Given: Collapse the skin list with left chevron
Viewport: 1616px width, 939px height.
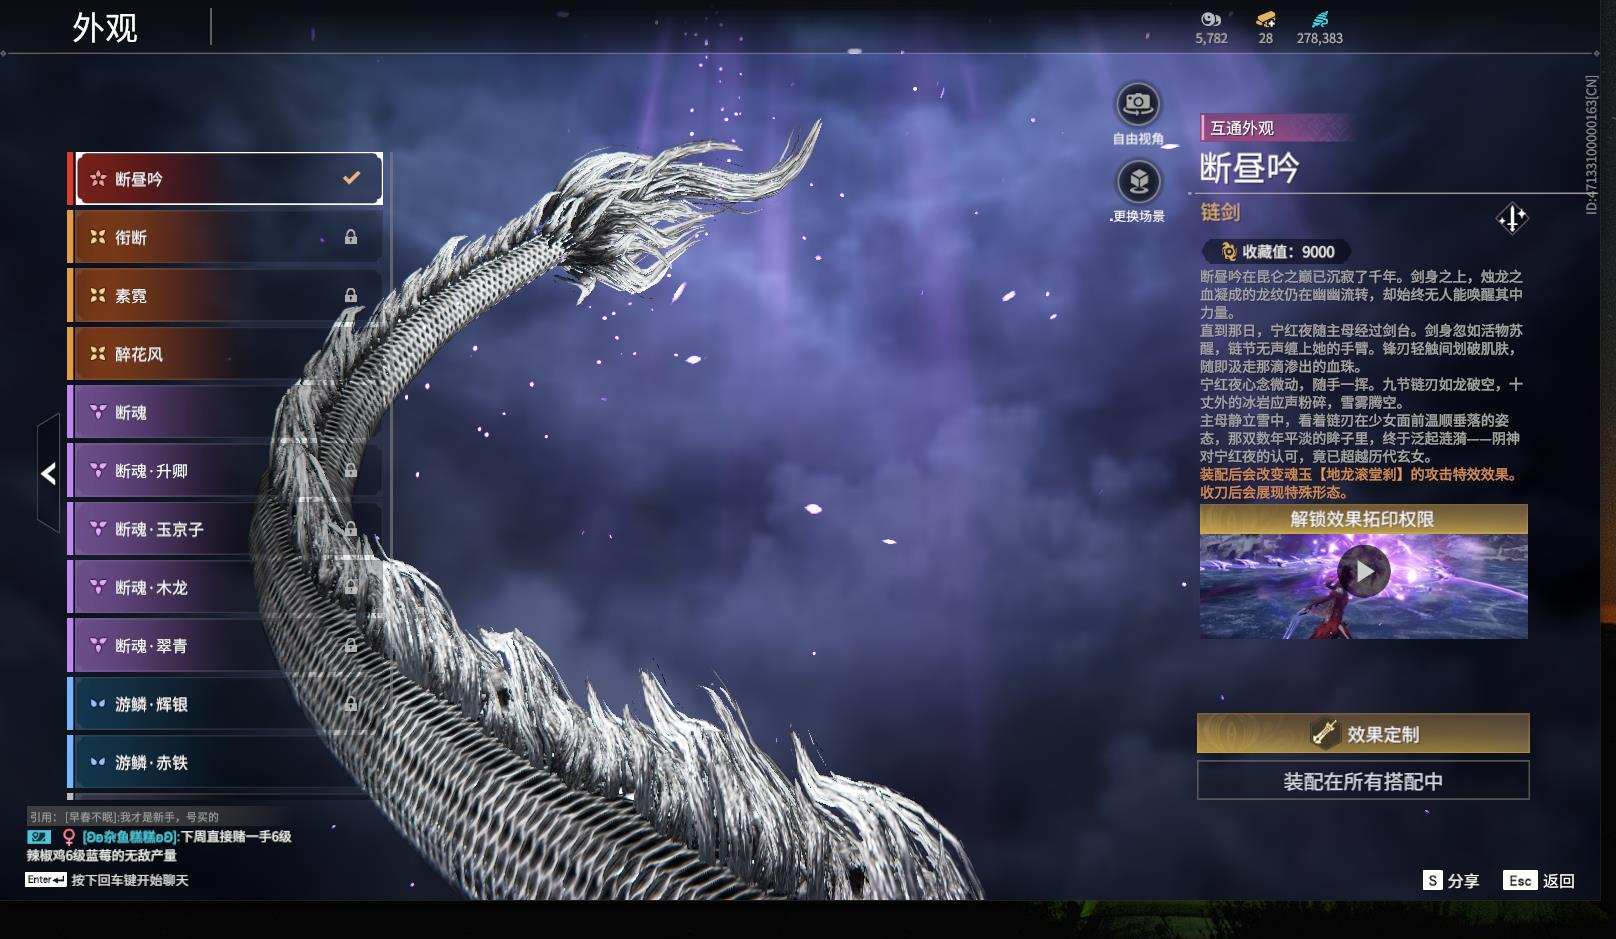Looking at the screenshot, I should point(48,473).
